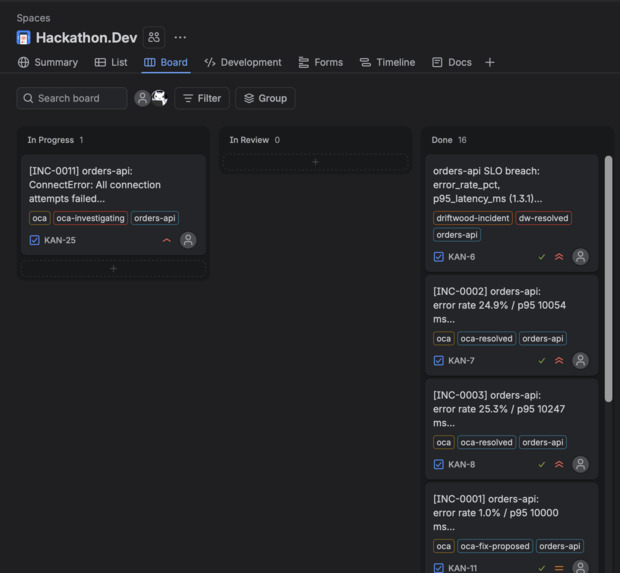Click the task type icon for KAN-25
The height and width of the screenshot is (573, 620).
coord(34,240)
